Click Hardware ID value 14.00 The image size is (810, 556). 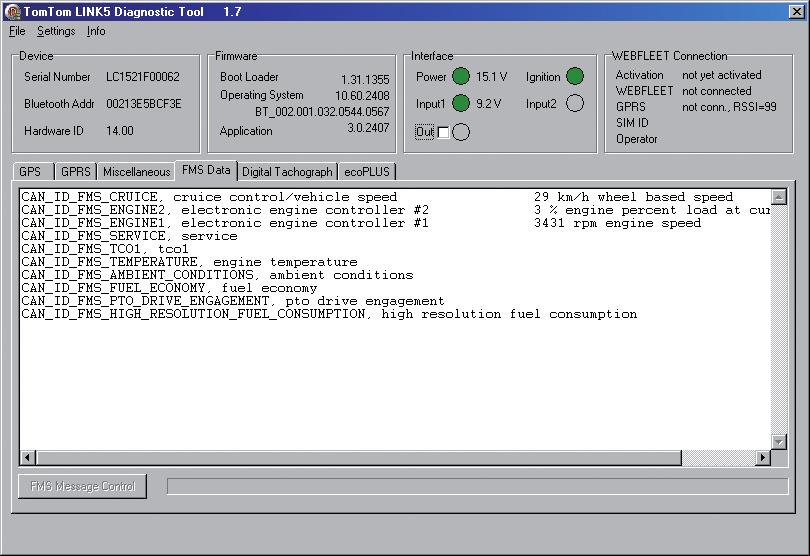(x=120, y=131)
